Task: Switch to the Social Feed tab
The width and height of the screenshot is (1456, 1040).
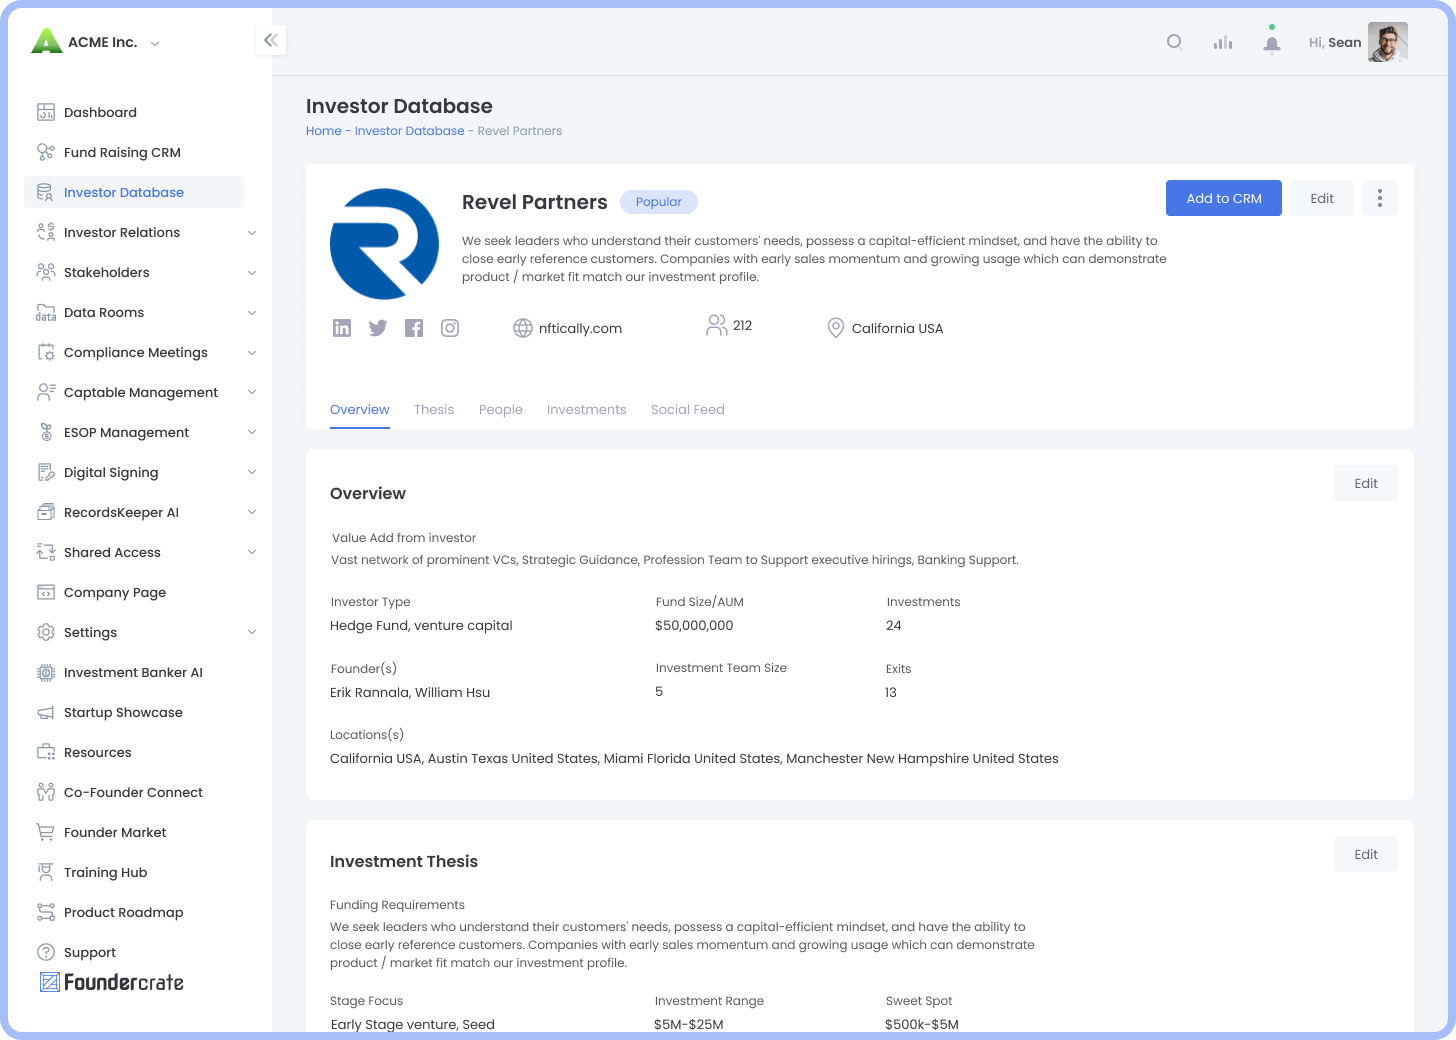Action: (688, 410)
